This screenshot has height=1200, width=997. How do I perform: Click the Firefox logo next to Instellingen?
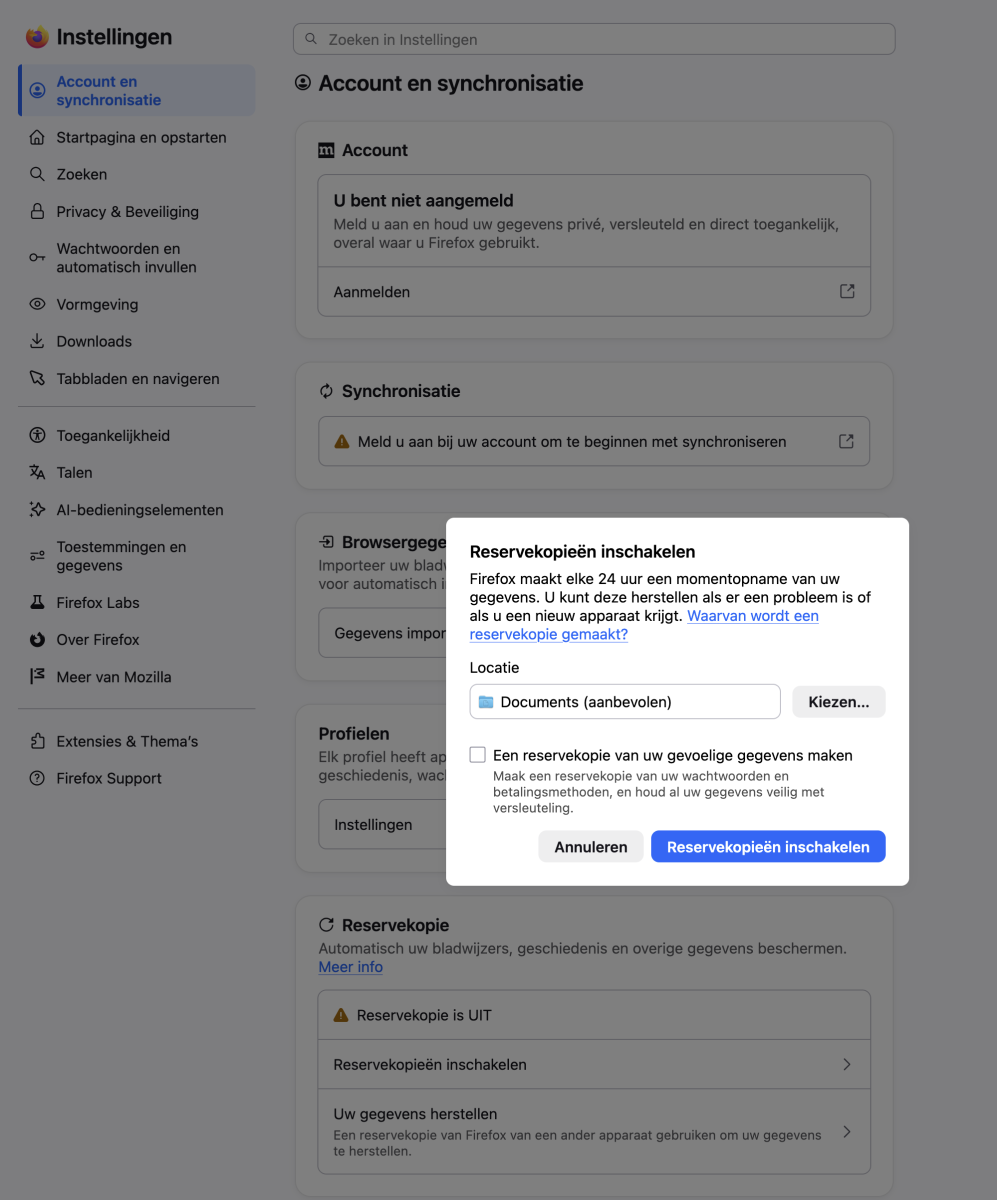37,37
